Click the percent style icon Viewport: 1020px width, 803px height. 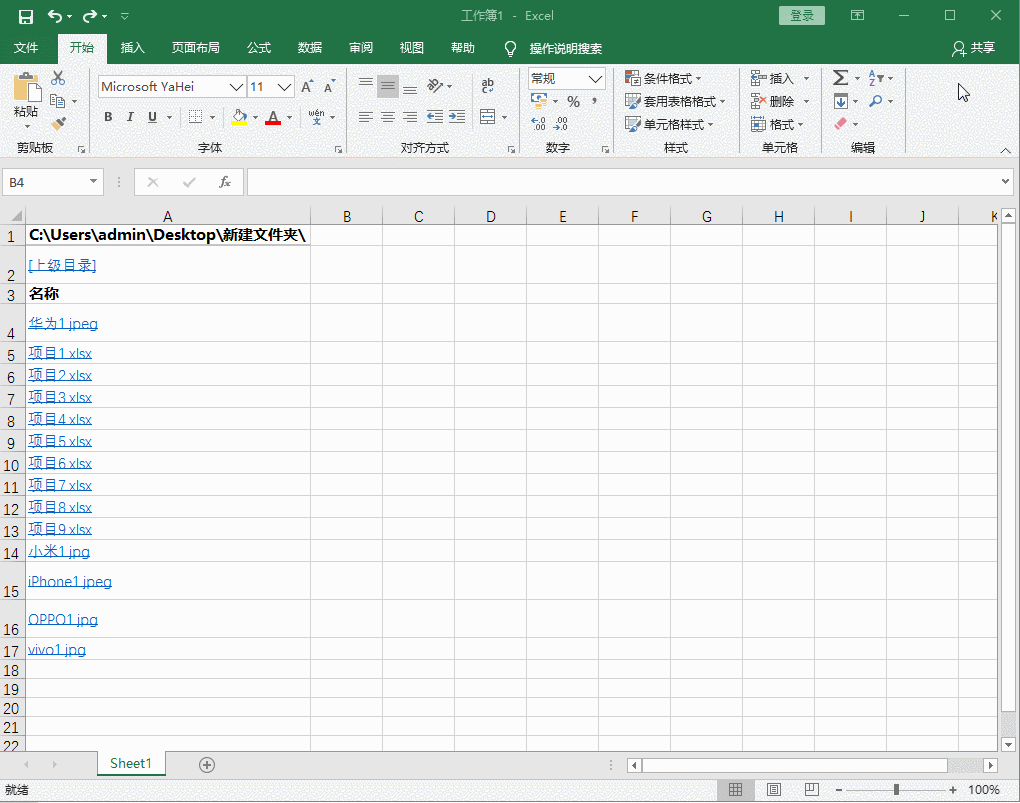pyautogui.click(x=573, y=102)
